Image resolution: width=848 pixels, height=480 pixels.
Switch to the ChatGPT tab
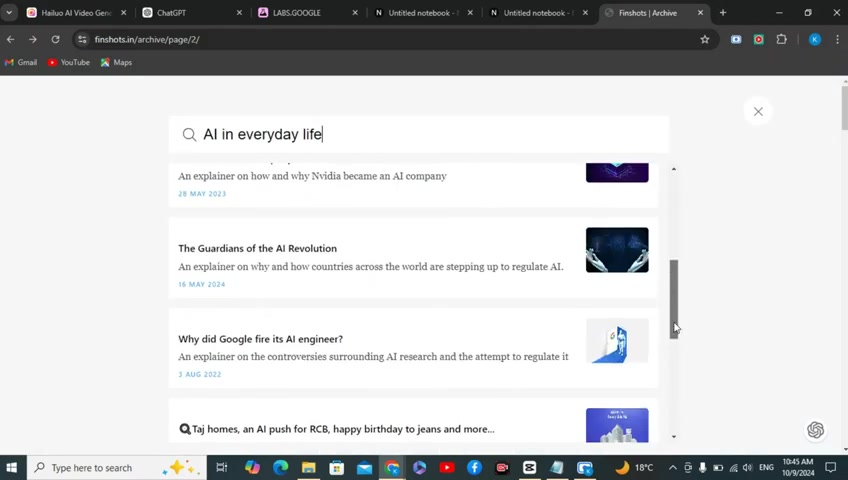[193, 12]
